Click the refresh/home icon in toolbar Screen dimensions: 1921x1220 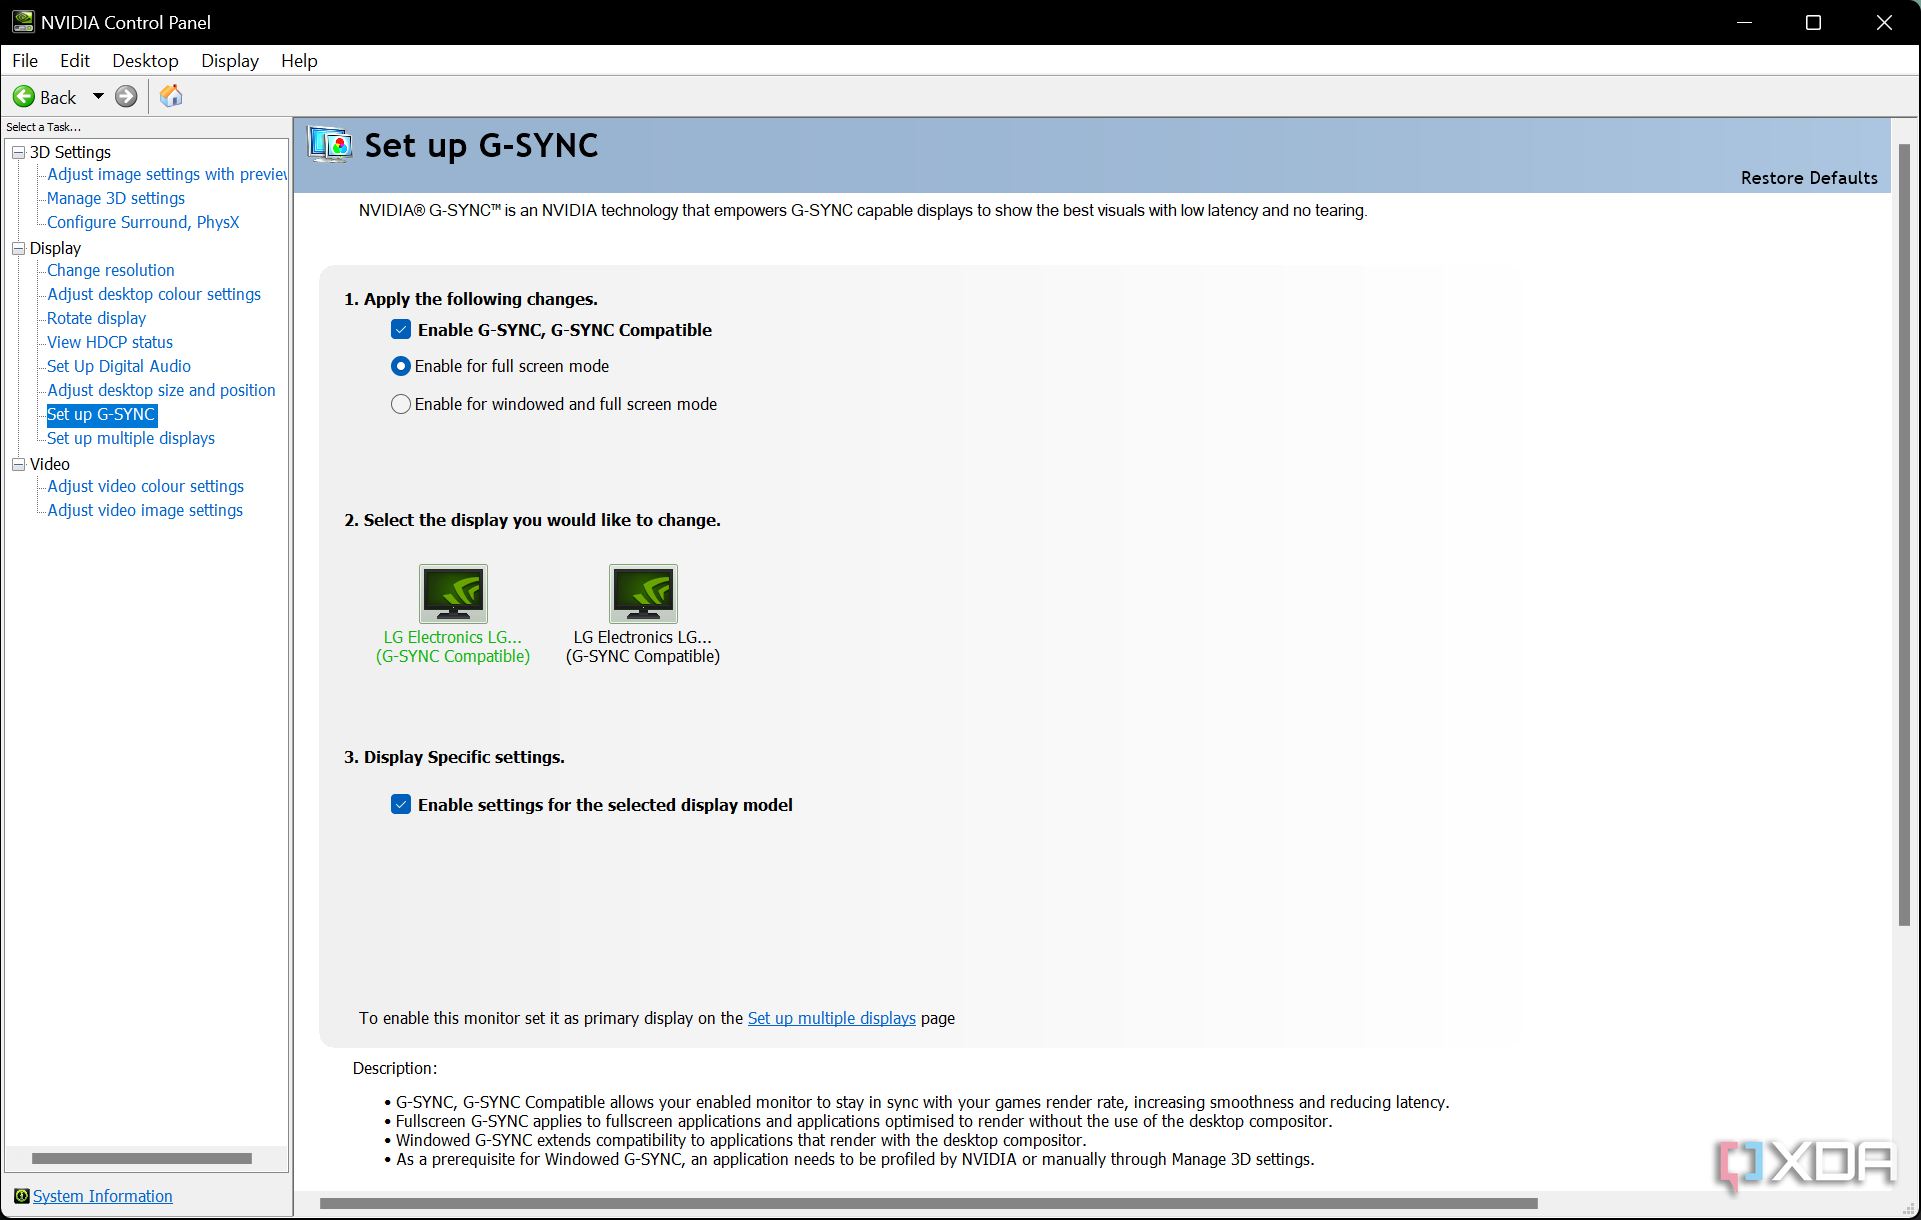[x=171, y=95]
